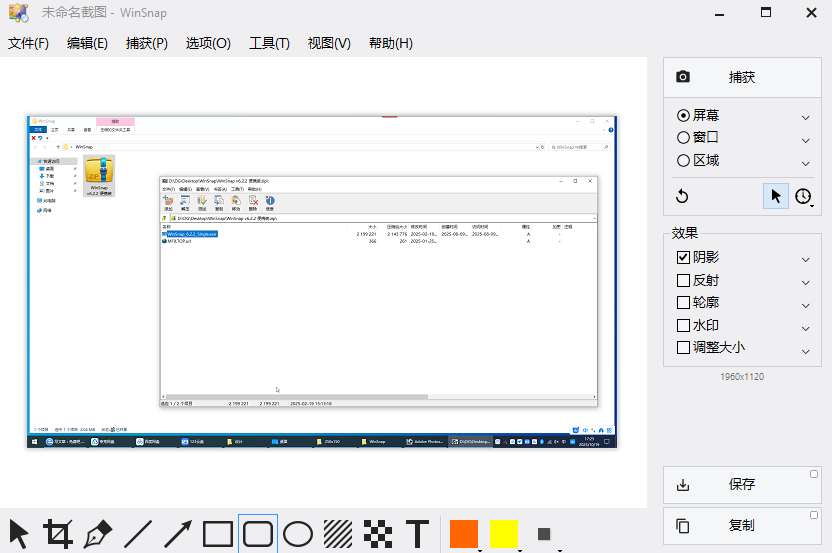
Task: Open the capture delay timer icon
Action: click(803, 196)
